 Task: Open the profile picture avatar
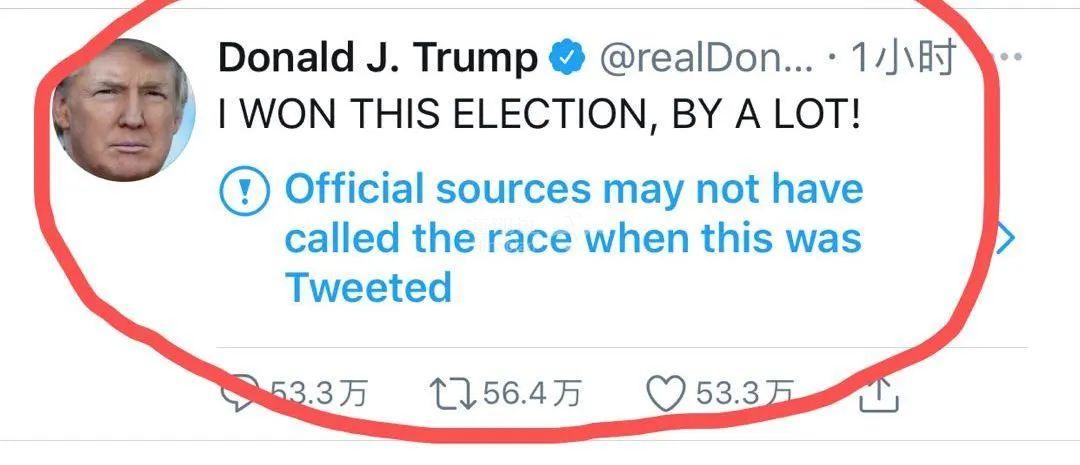coord(124,110)
